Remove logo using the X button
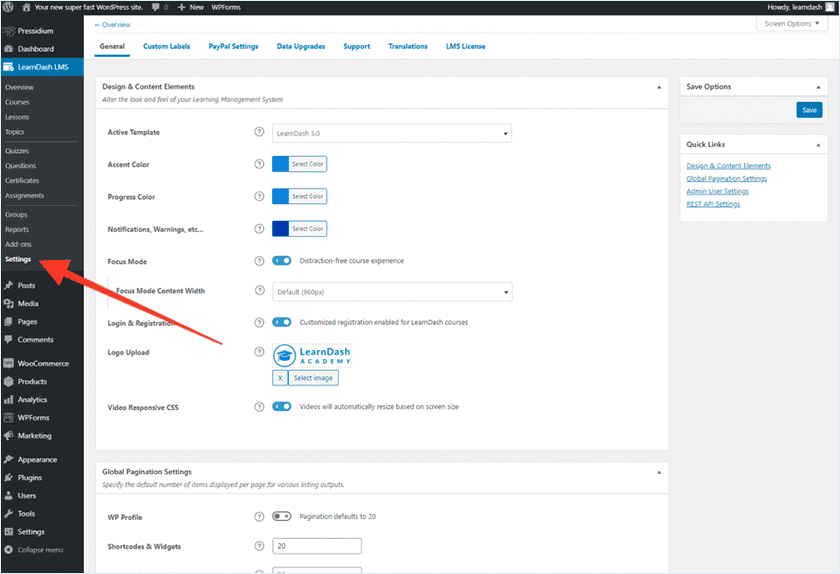 [280, 378]
